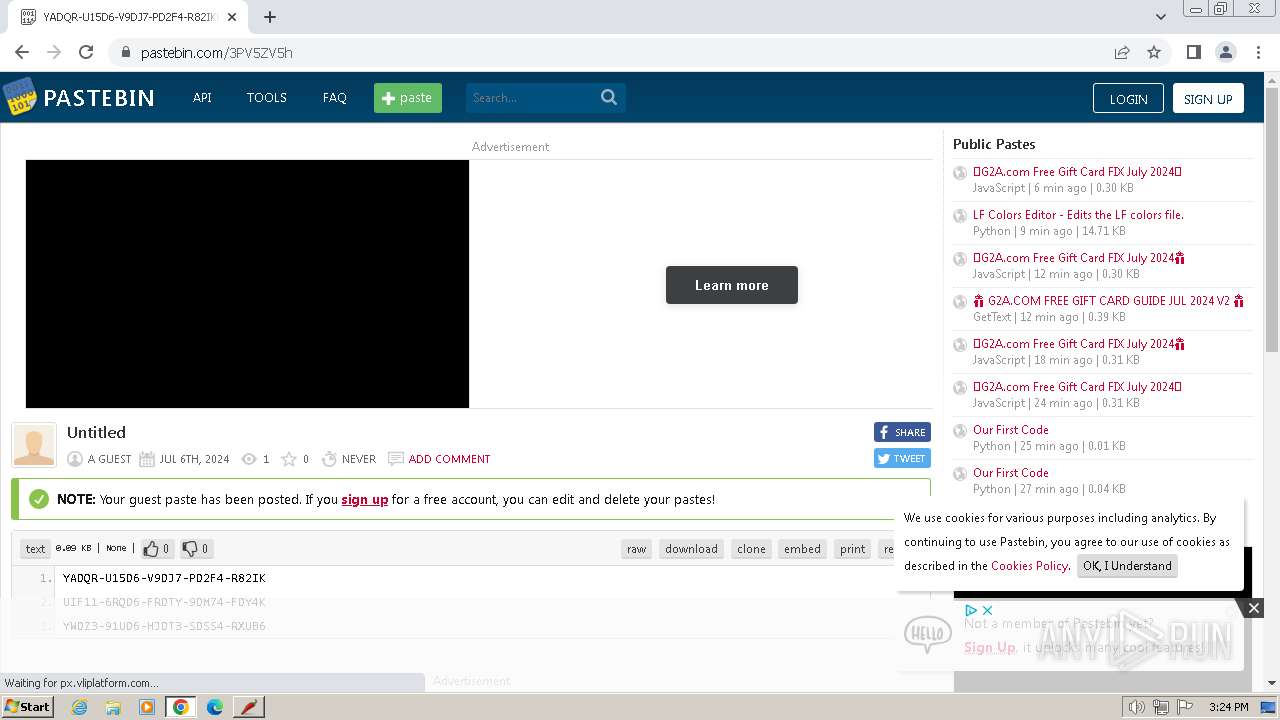Select the YADQR-U15D6 browser tab
The image size is (1280, 720).
(x=130, y=17)
